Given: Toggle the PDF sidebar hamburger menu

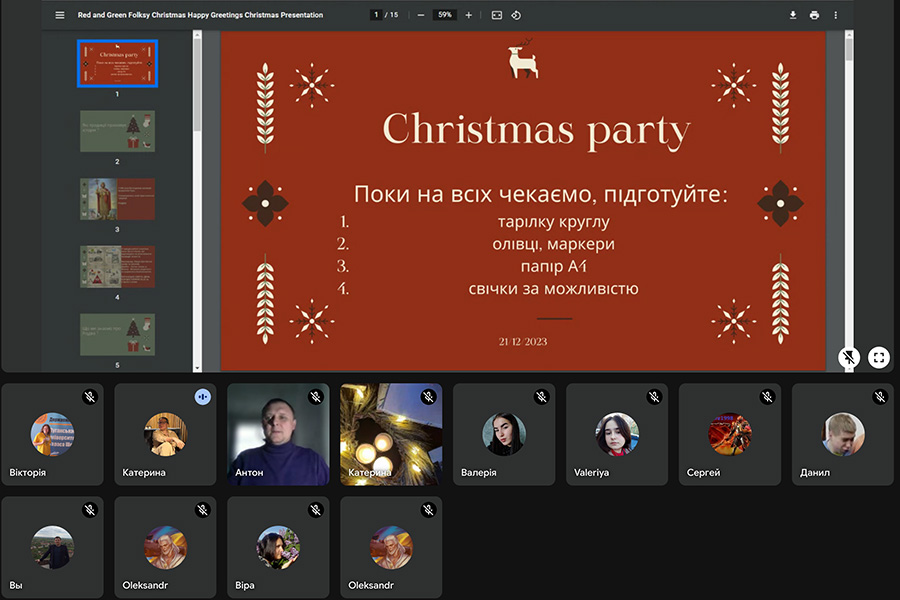Looking at the screenshot, I should coord(60,15).
